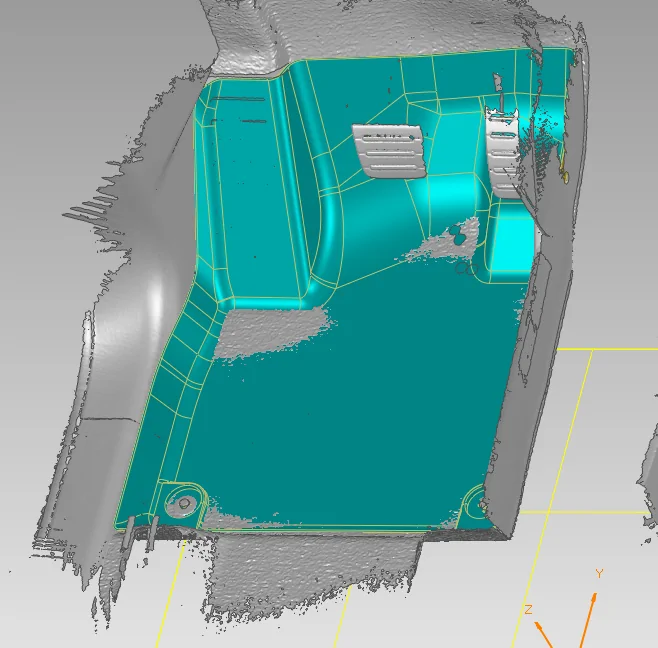The width and height of the screenshot is (658, 648).
Task: Select the narrow accelerator pedal mesh
Action: pyautogui.click(x=502, y=153)
